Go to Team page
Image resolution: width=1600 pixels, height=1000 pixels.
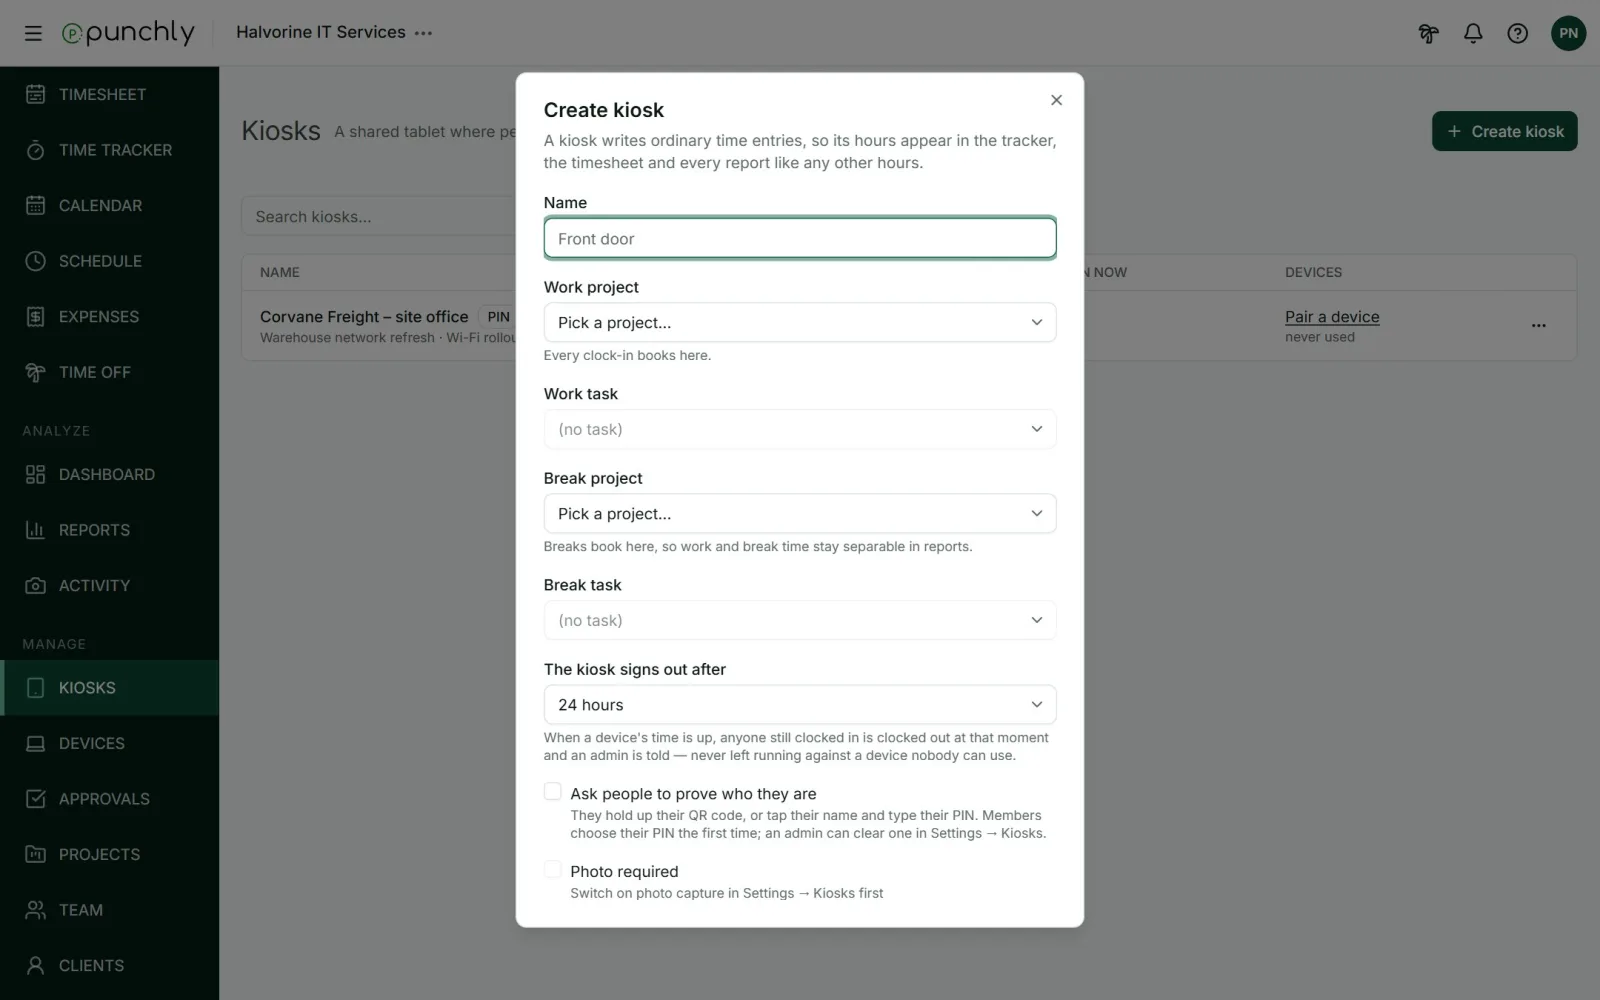pyautogui.click(x=109, y=910)
